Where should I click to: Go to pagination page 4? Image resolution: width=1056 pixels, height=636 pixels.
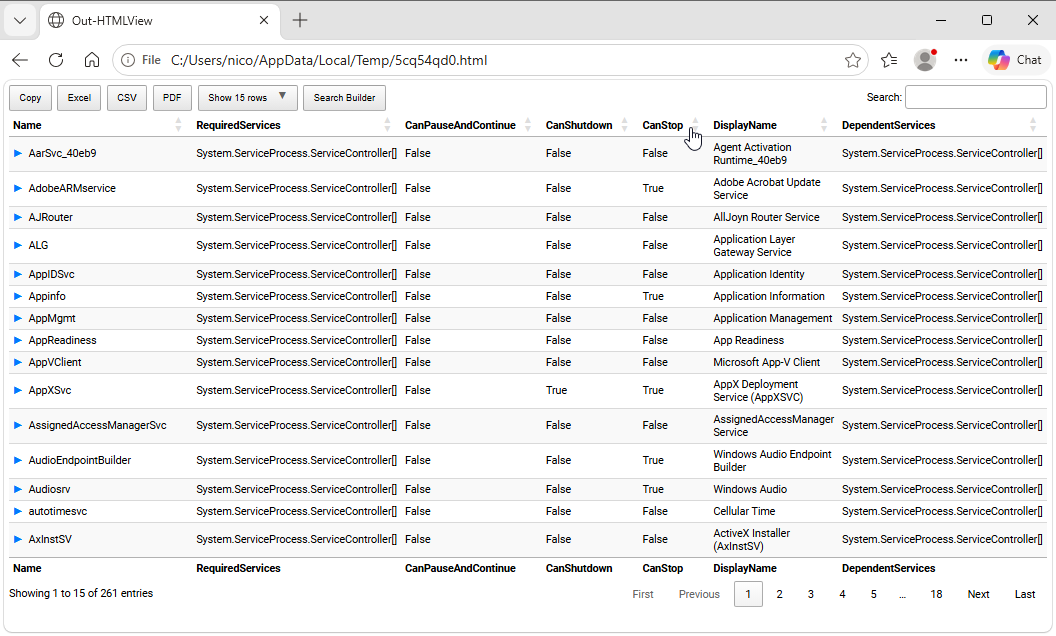(842, 594)
